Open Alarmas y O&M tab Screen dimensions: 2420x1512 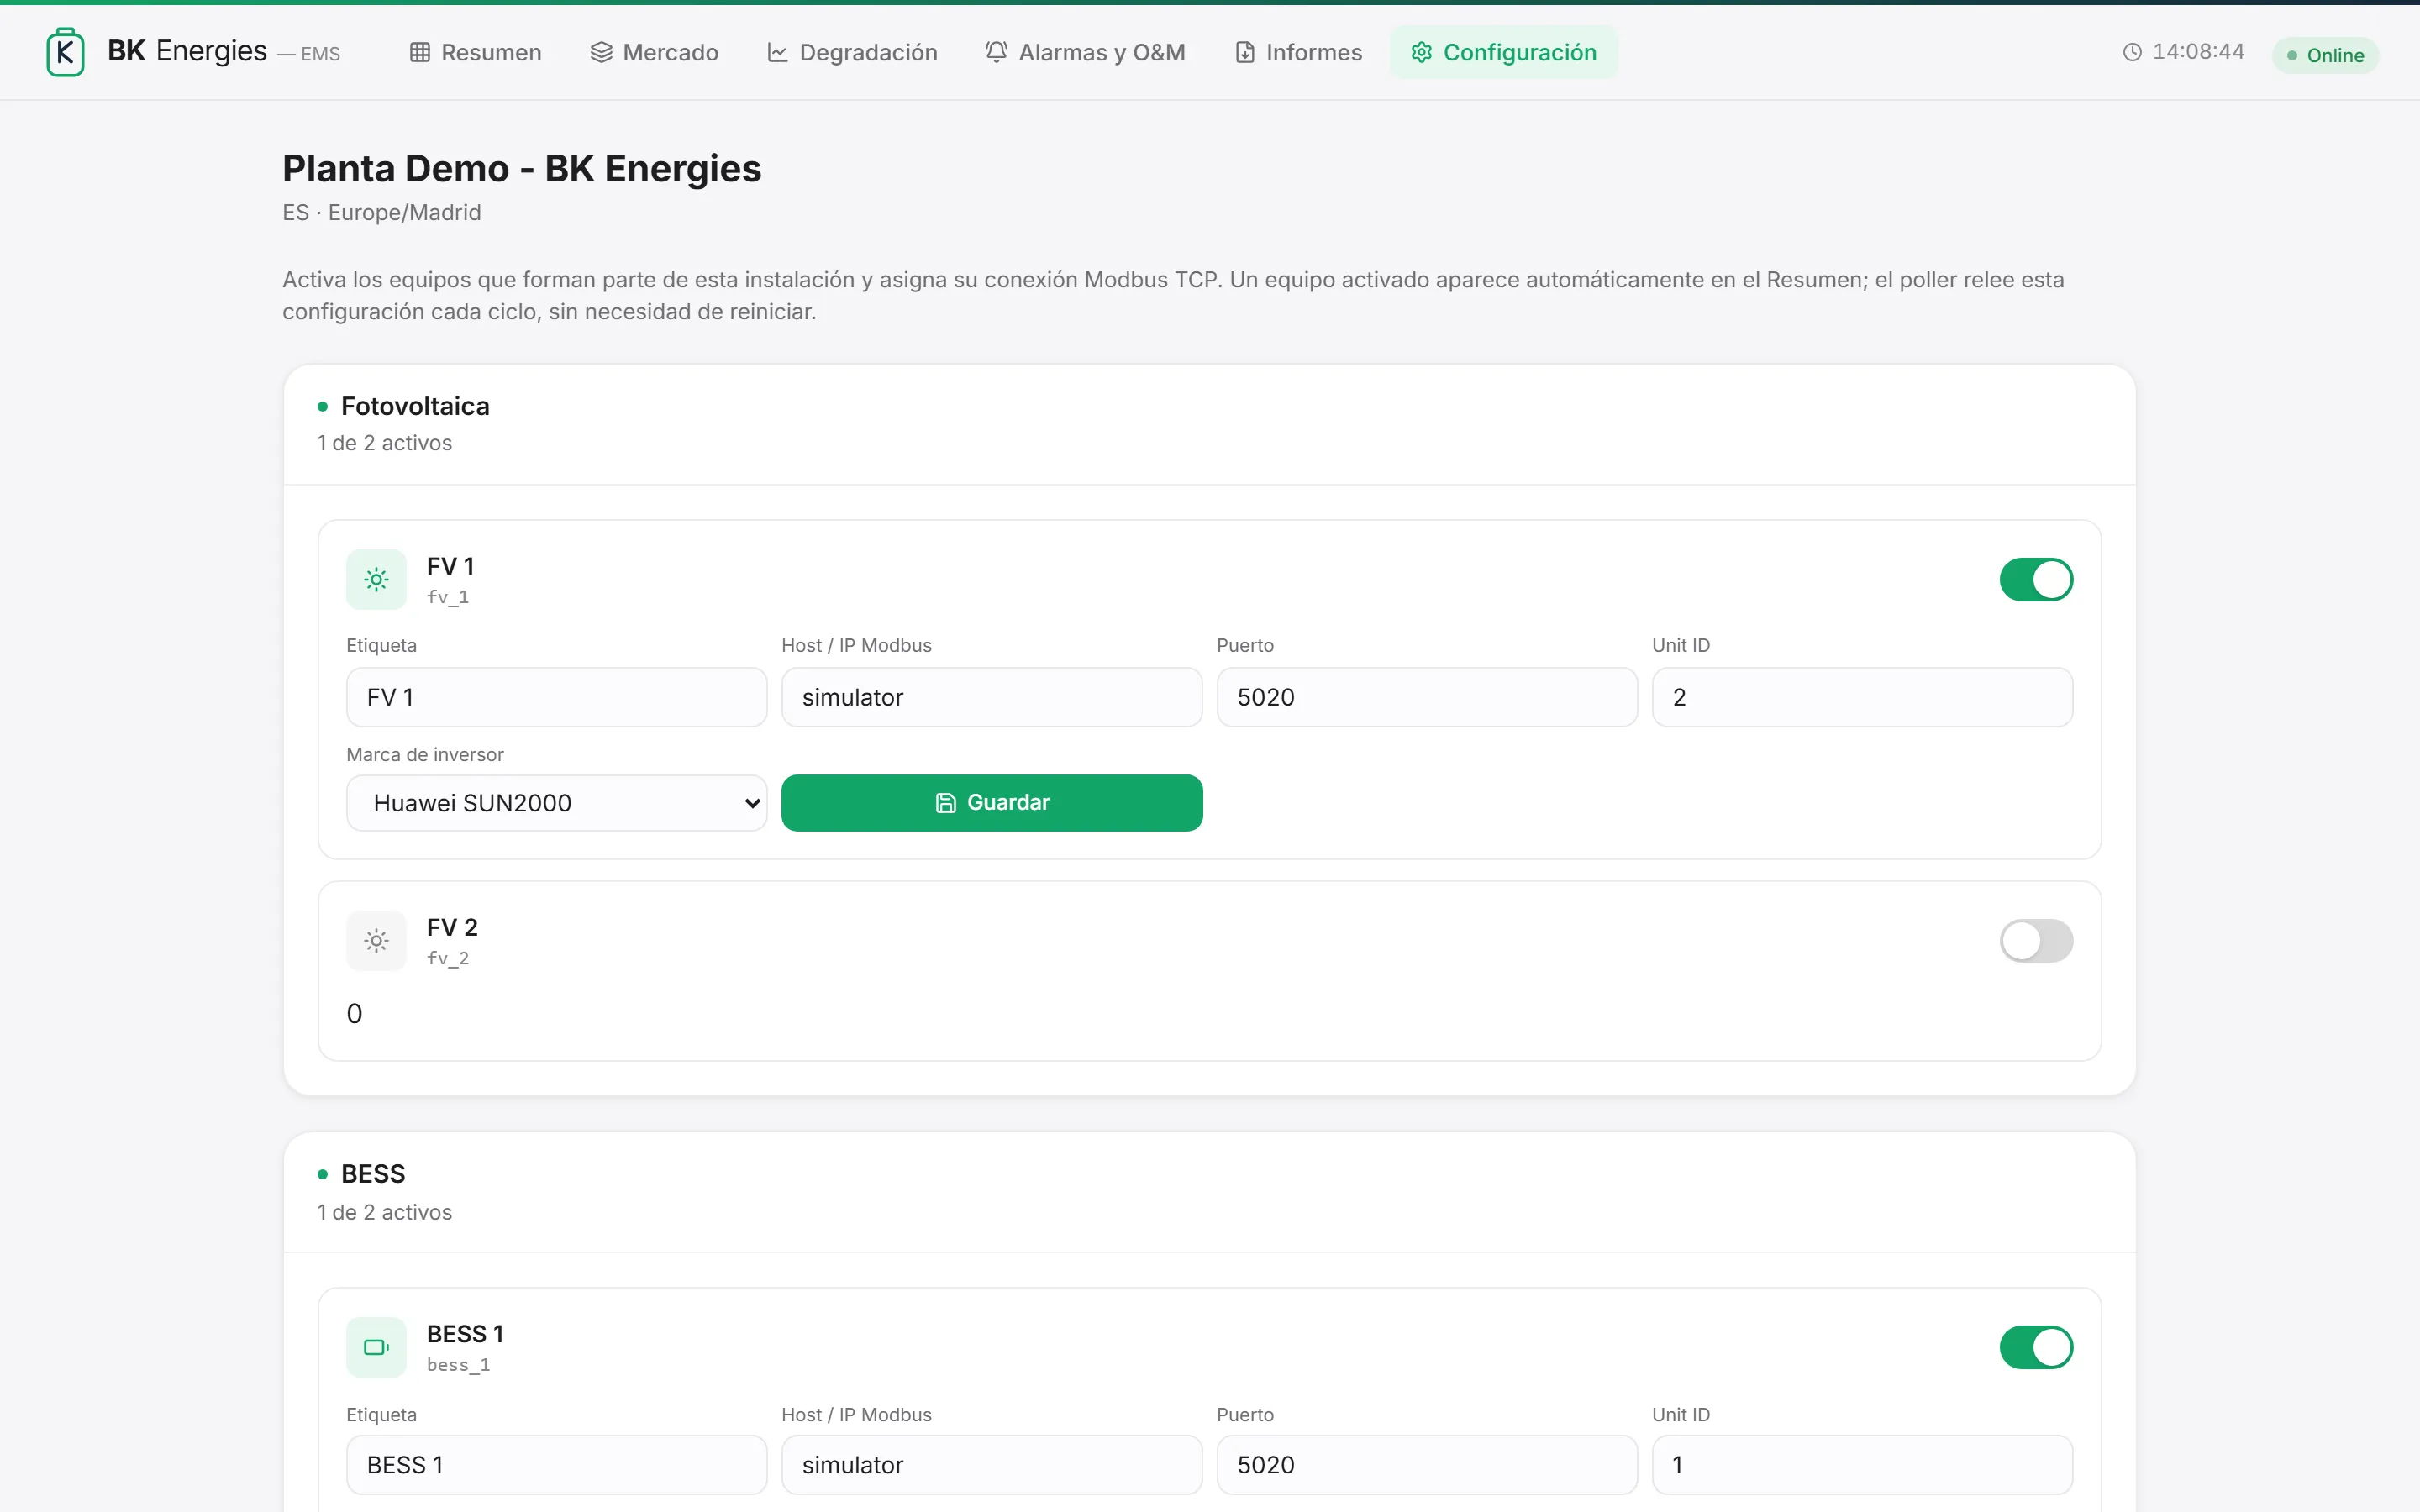(x=1086, y=52)
